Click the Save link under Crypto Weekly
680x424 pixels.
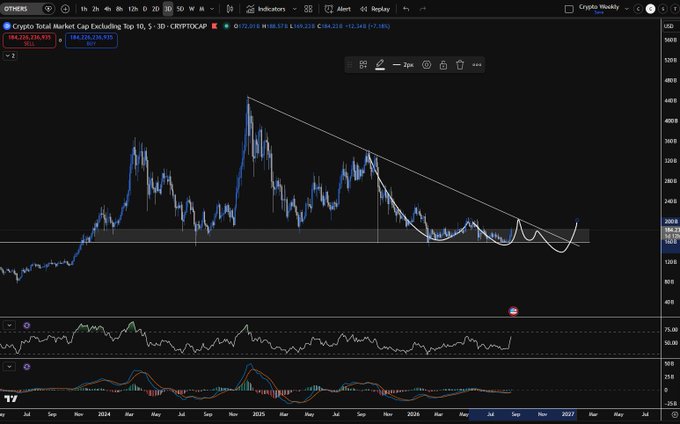599,13
